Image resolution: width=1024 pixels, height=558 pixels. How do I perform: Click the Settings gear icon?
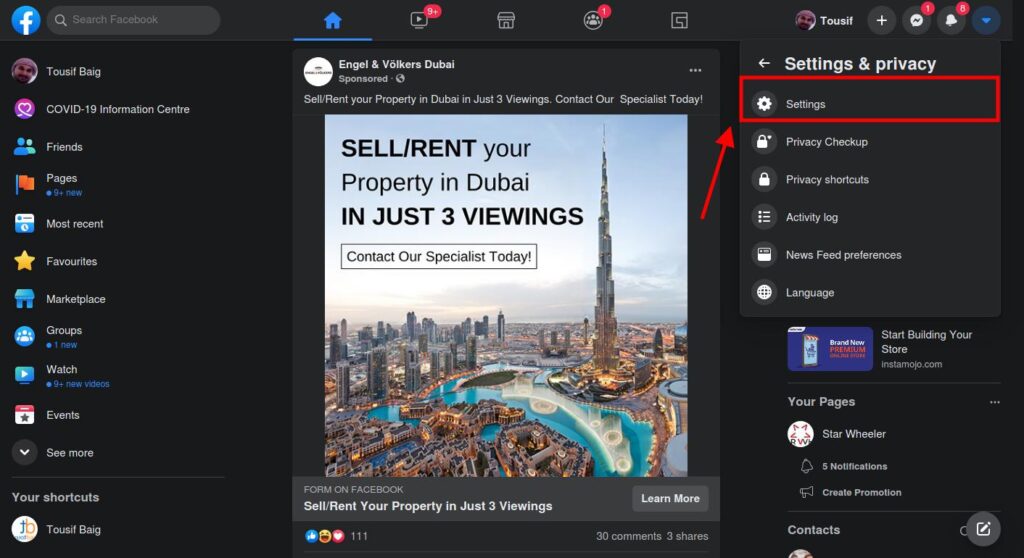coord(764,104)
